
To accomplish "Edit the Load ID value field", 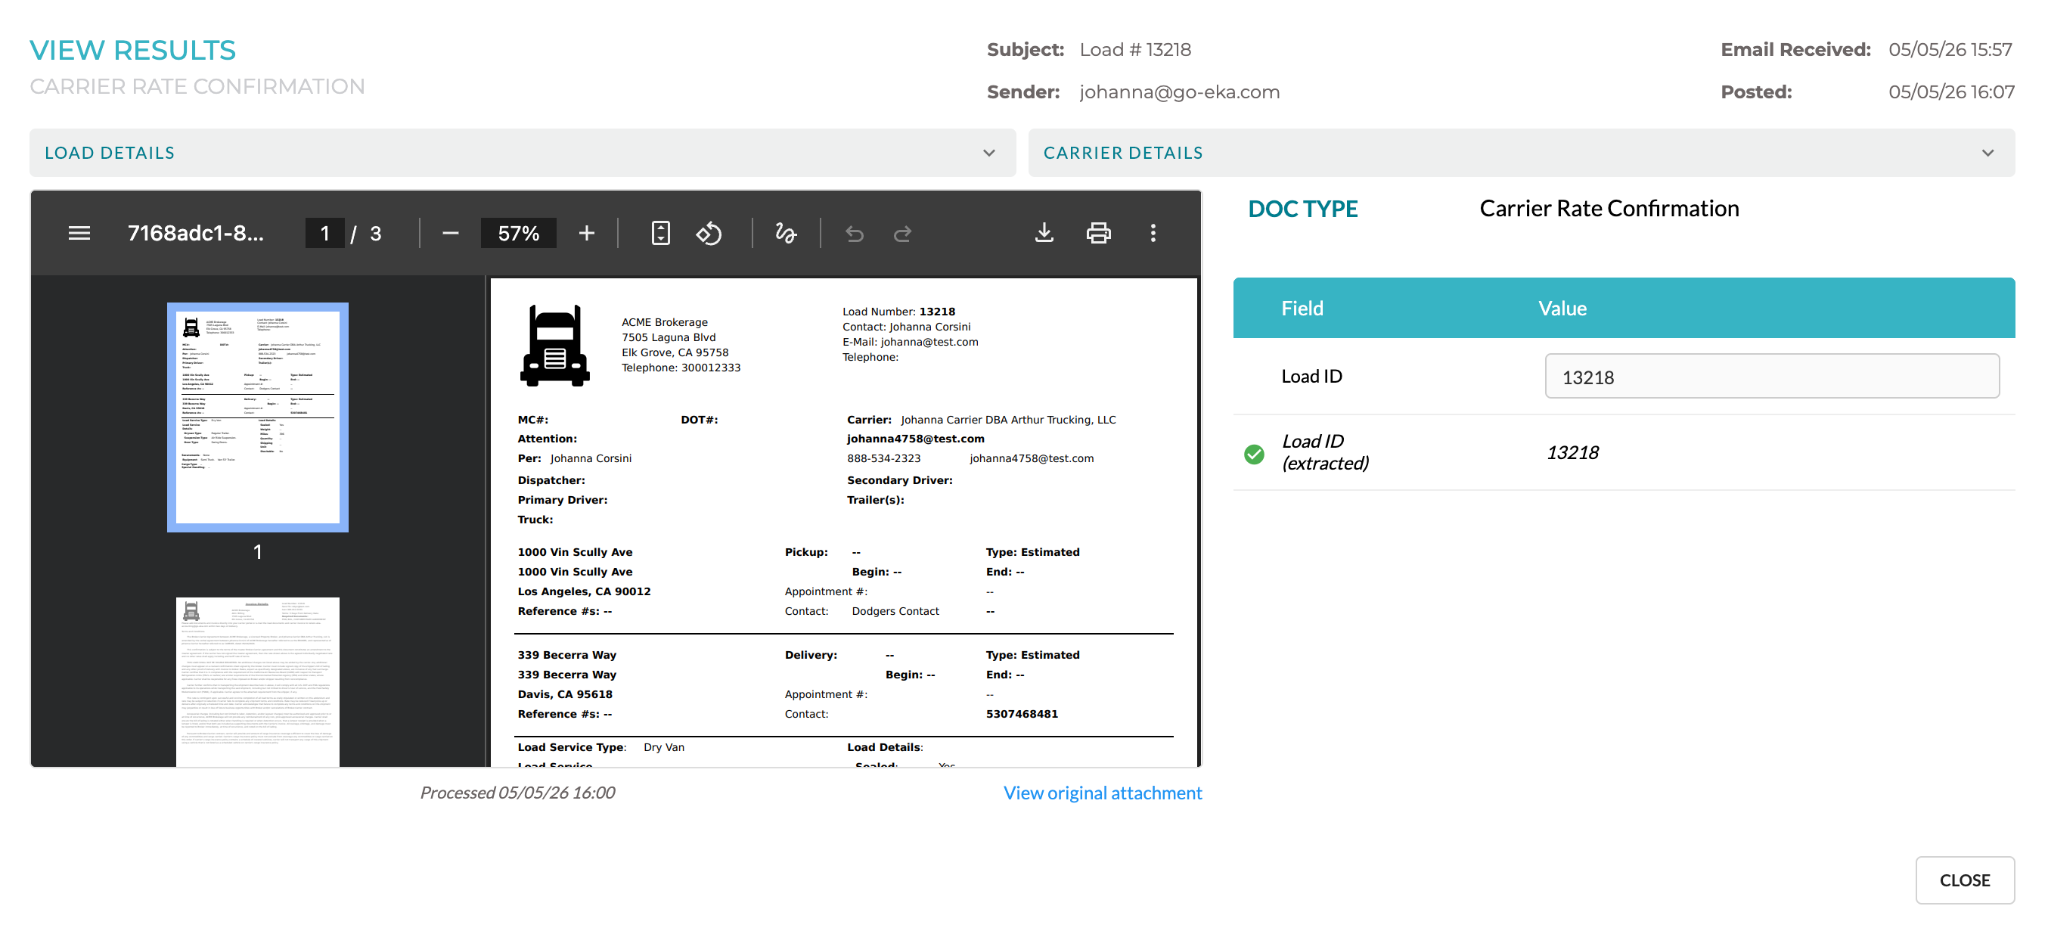I will coord(1772,376).
